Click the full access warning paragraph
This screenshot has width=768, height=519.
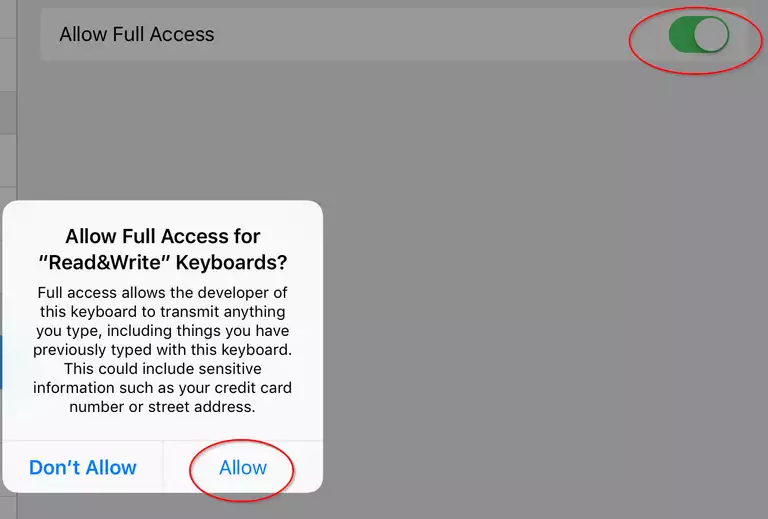(163, 350)
